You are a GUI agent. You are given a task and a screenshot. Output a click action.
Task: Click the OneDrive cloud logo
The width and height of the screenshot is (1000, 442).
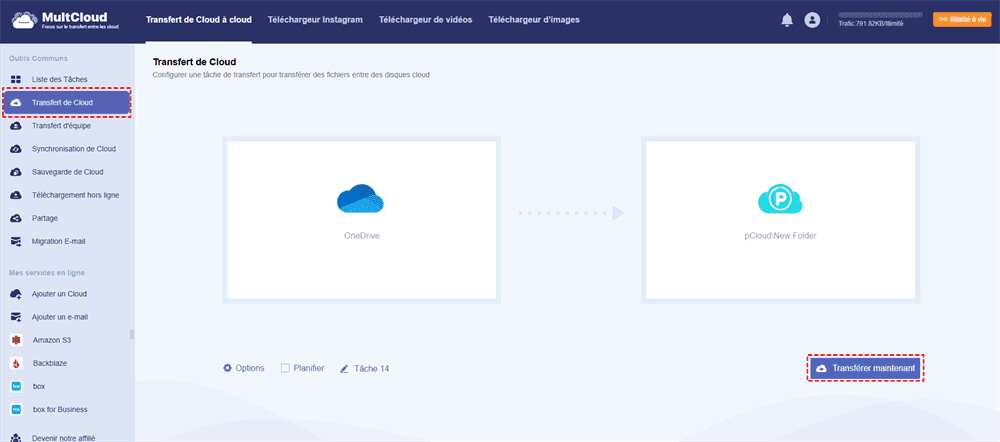360,198
